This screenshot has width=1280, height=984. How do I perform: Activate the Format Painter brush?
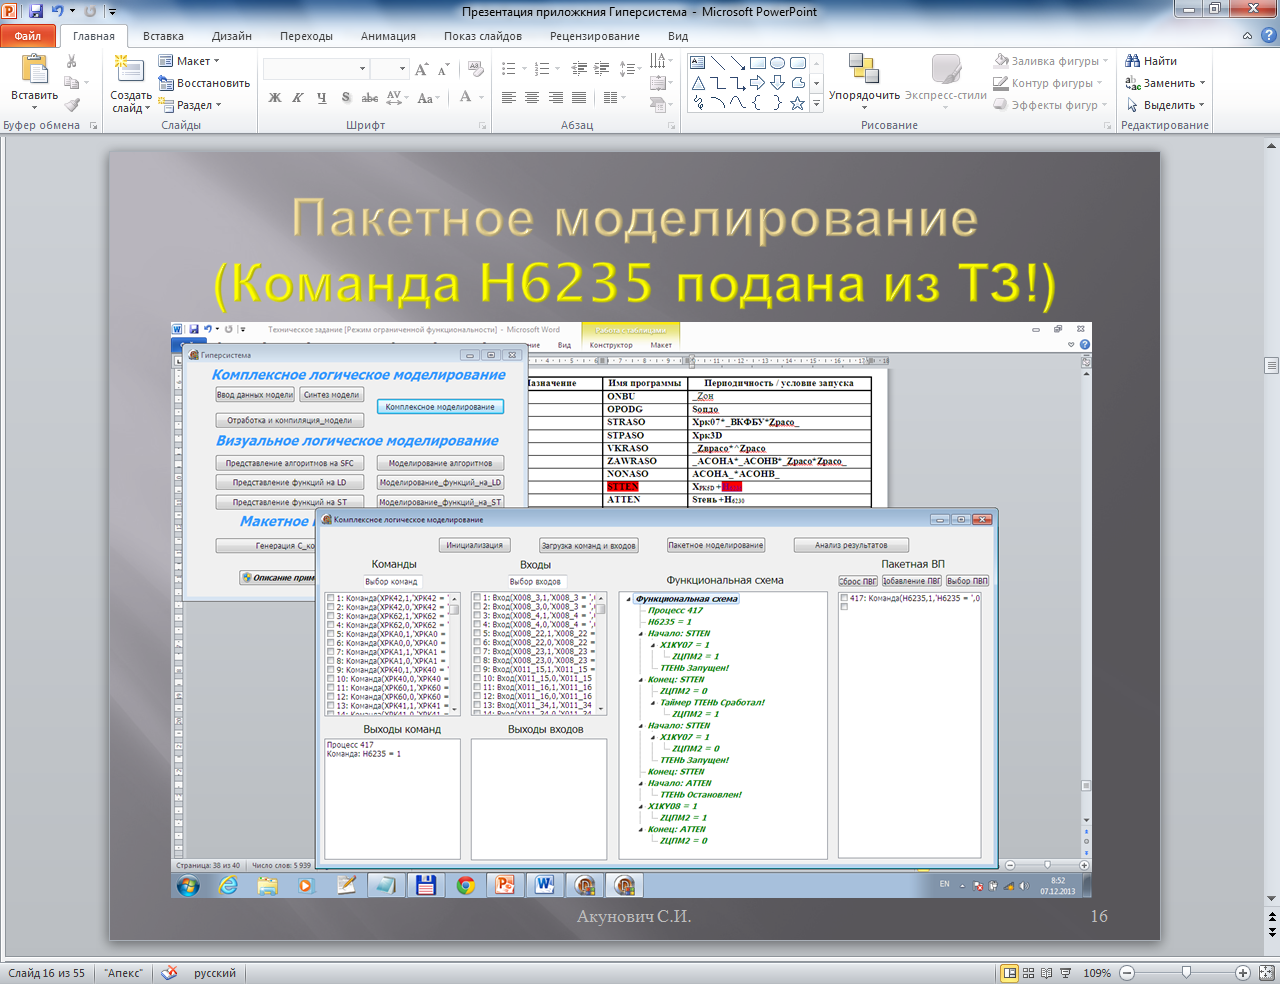click(72, 105)
